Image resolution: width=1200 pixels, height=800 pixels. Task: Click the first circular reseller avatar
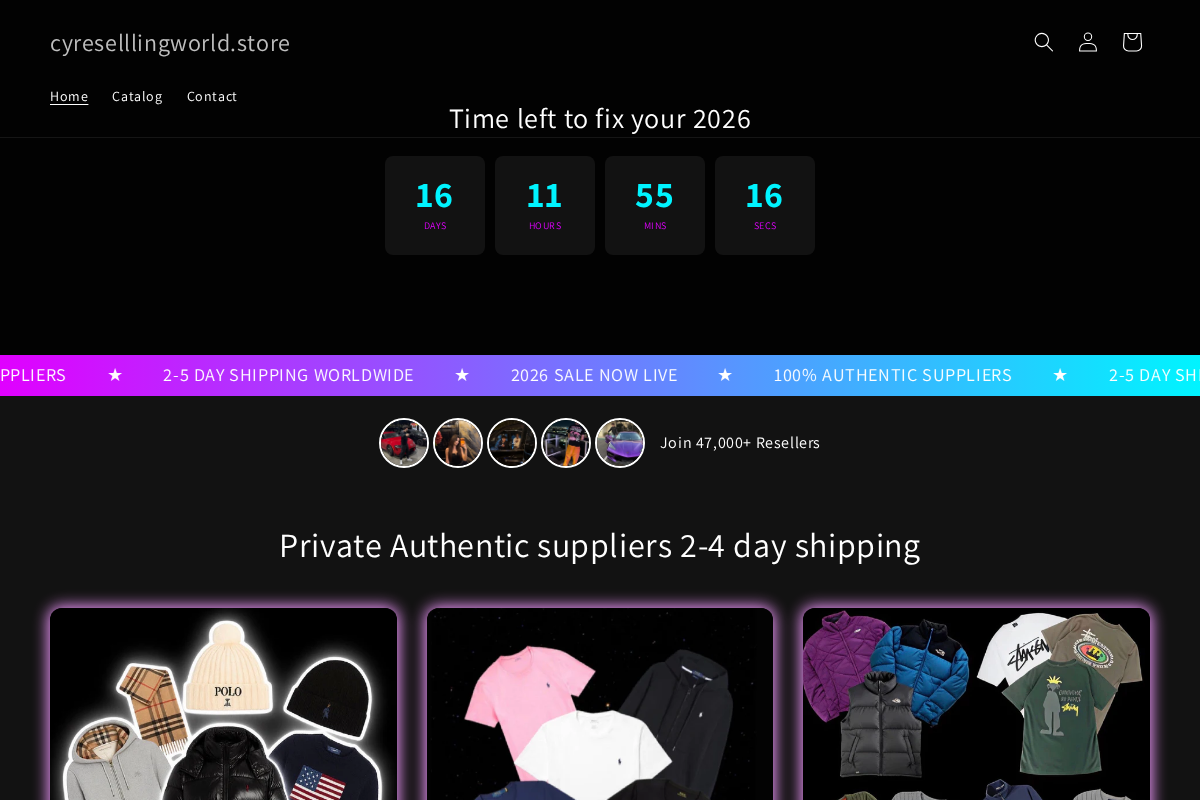(403, 442)
